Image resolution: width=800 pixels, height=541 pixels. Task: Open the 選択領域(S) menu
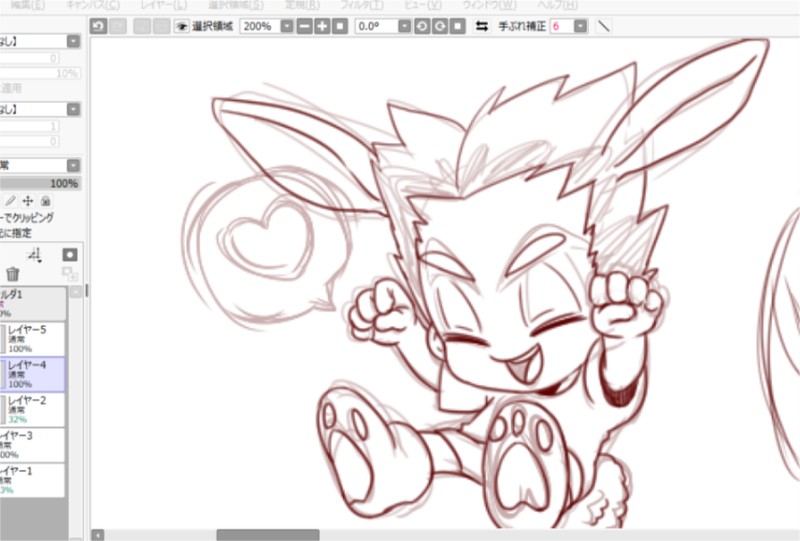click(236, 6)
